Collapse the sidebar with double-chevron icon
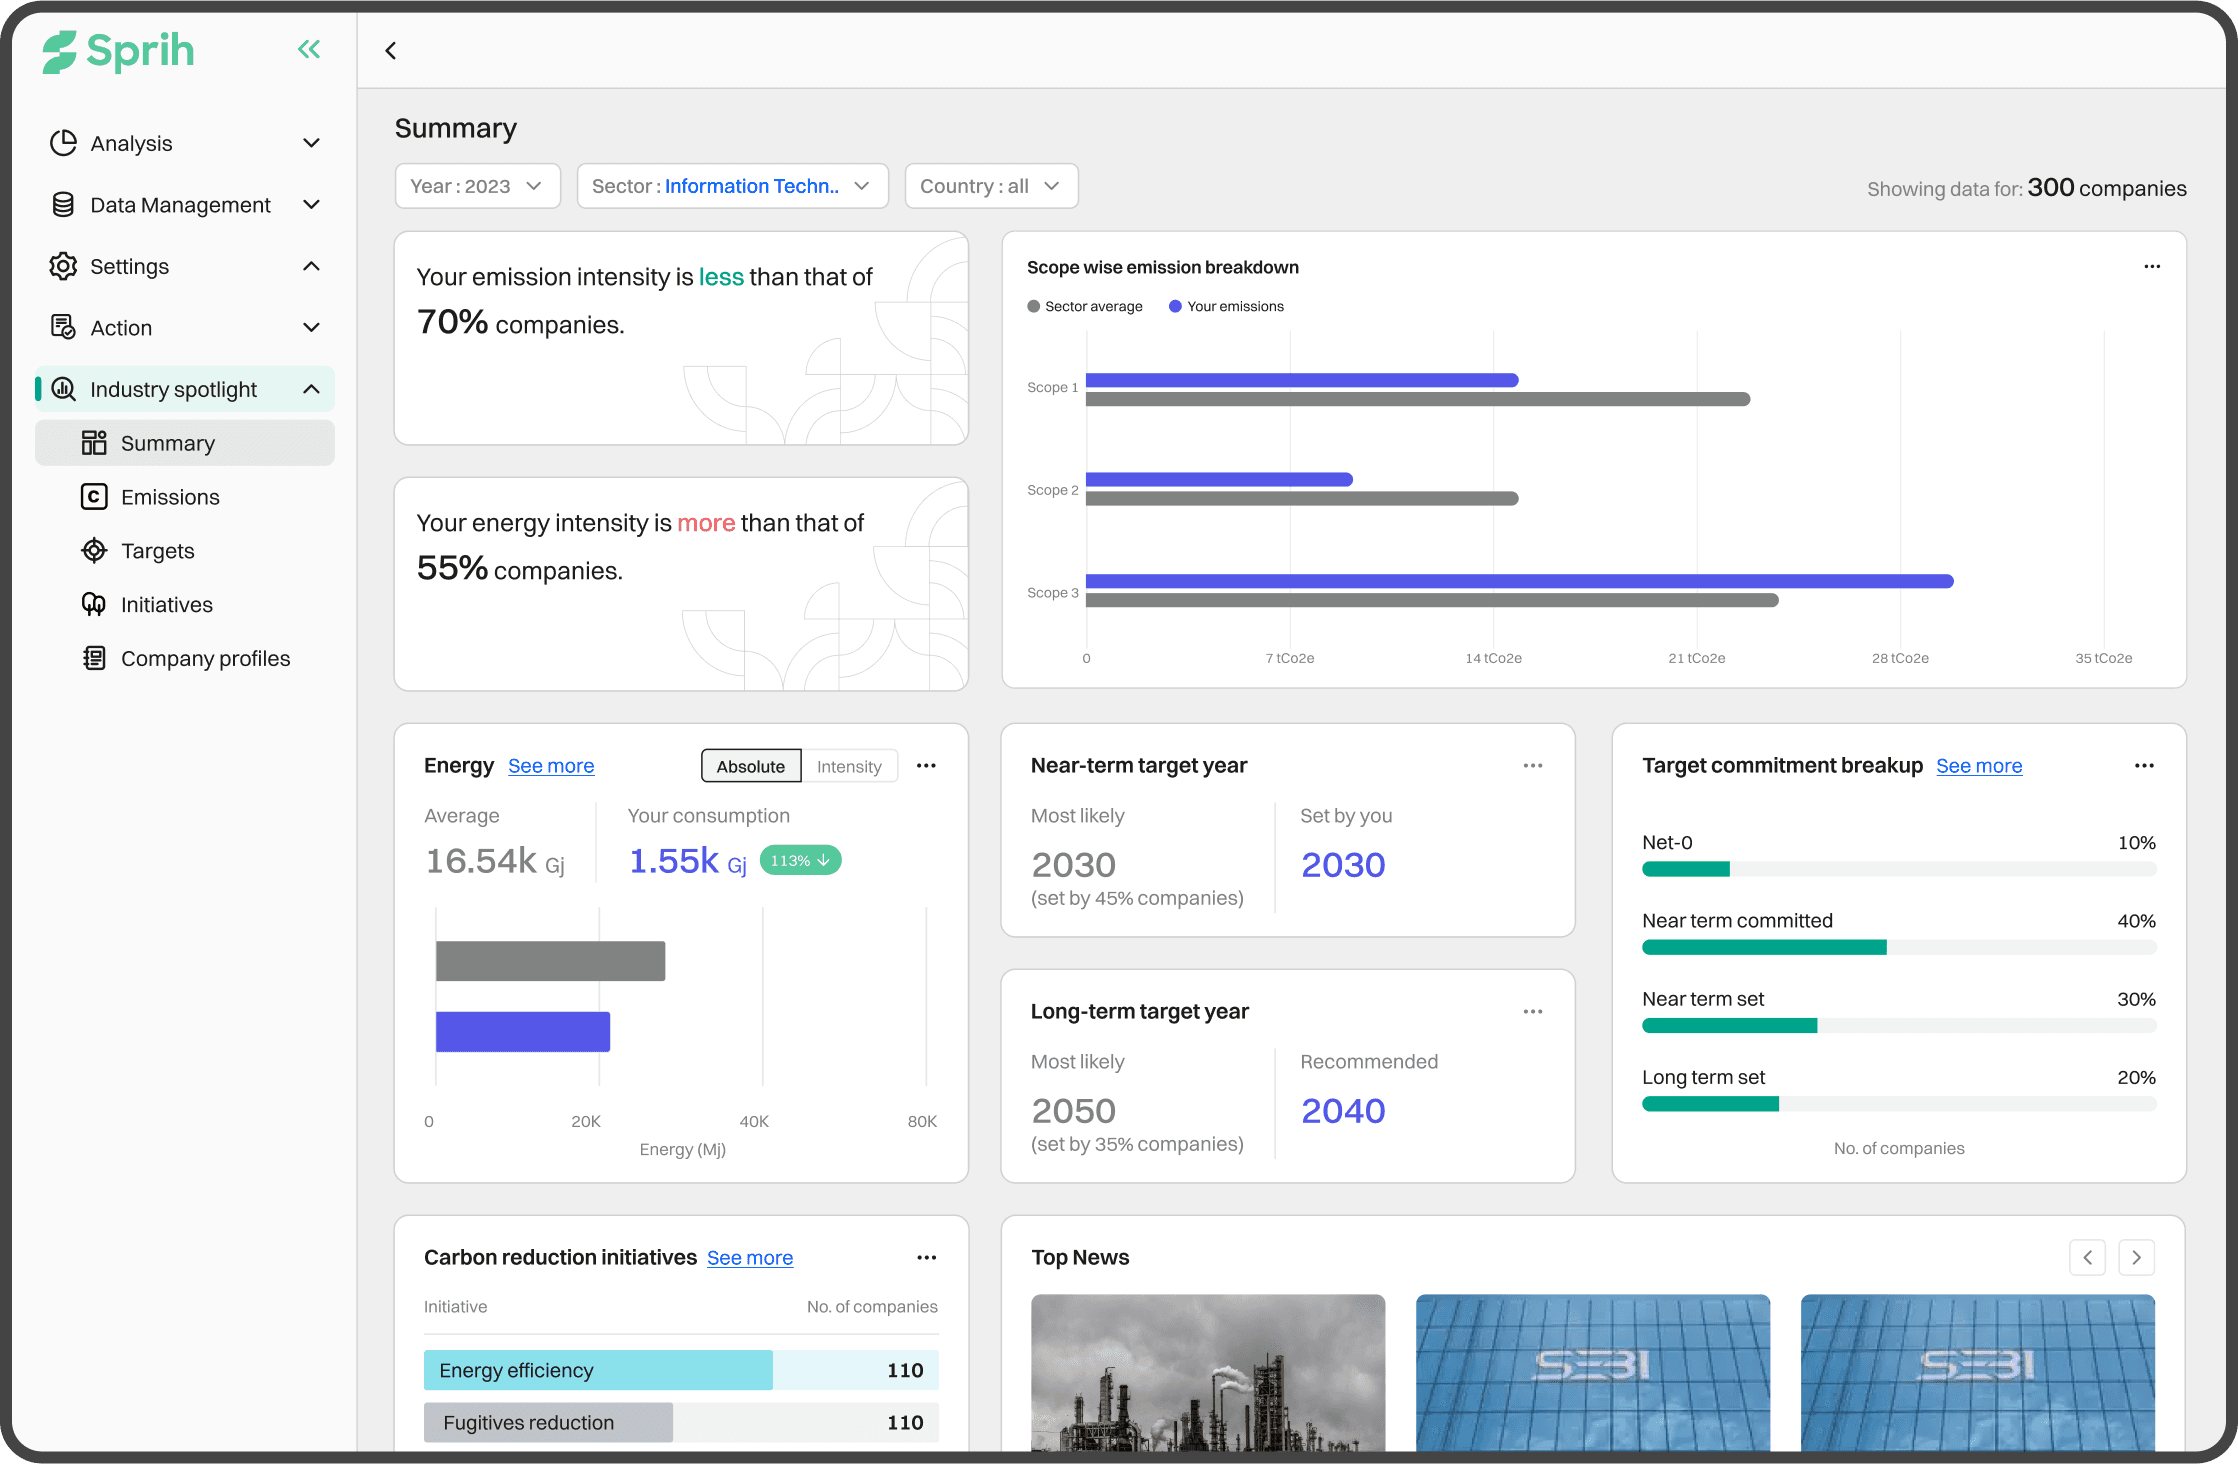 coord(309,50)
